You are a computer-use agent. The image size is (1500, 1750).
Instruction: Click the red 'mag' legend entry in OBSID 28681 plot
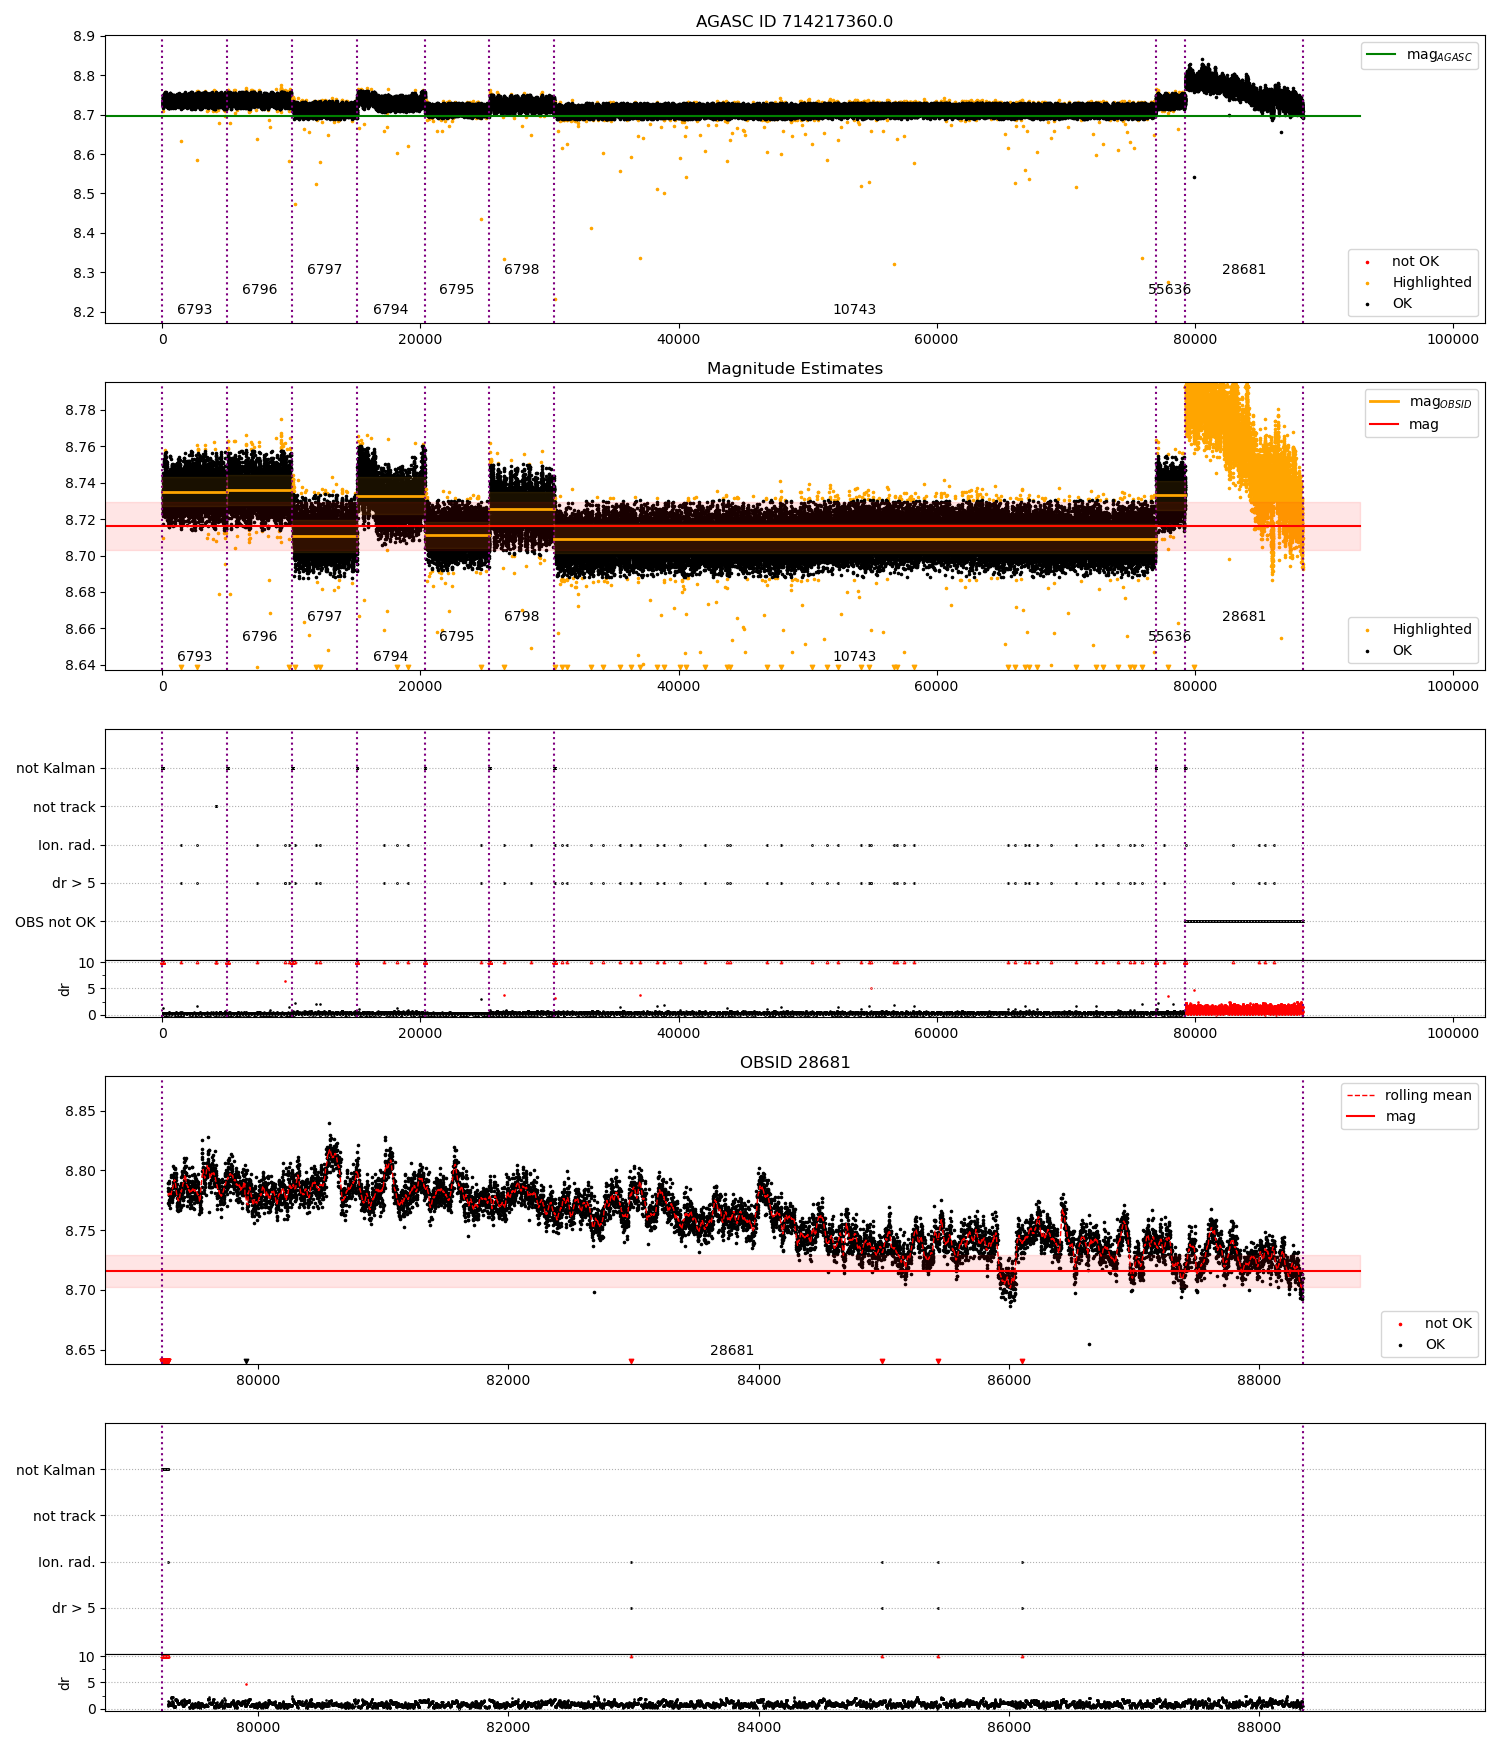pos(1382,1117)
